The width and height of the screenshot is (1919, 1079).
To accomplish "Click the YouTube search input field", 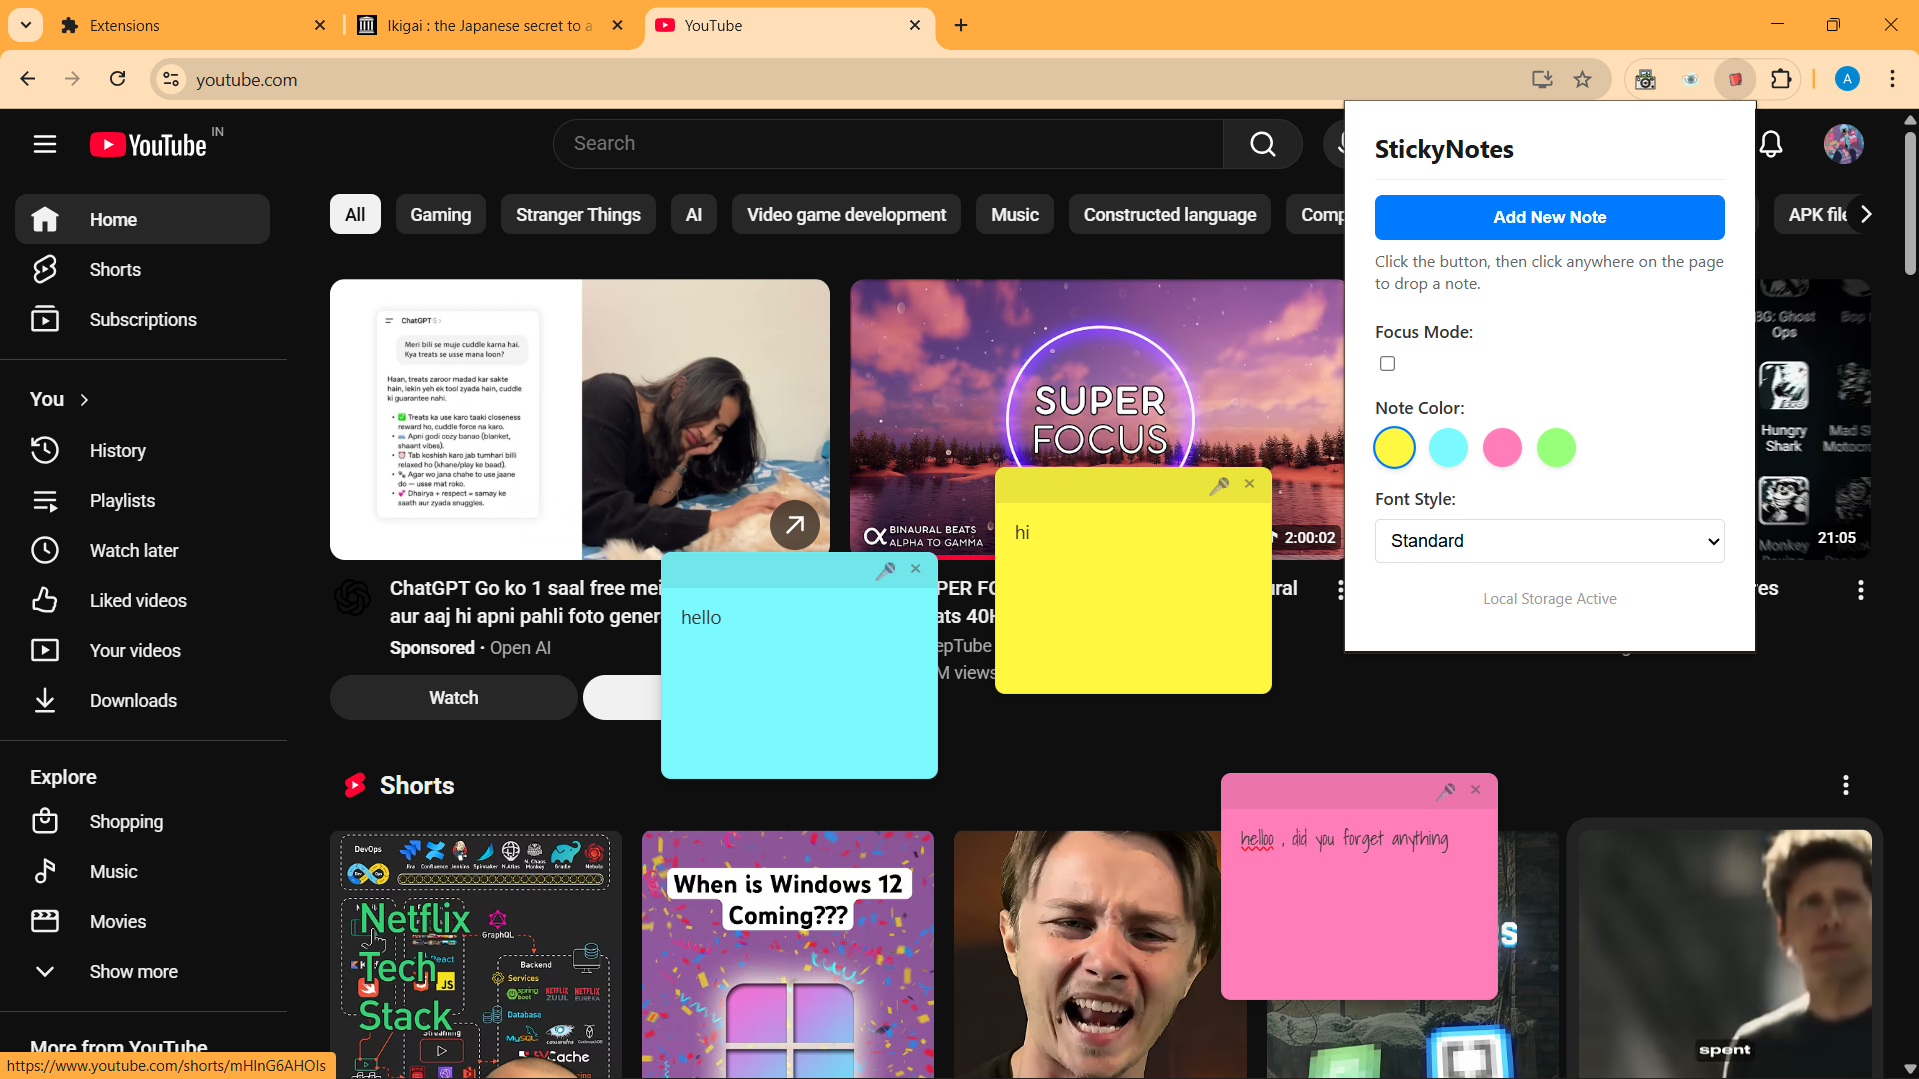I will (888, 144).
